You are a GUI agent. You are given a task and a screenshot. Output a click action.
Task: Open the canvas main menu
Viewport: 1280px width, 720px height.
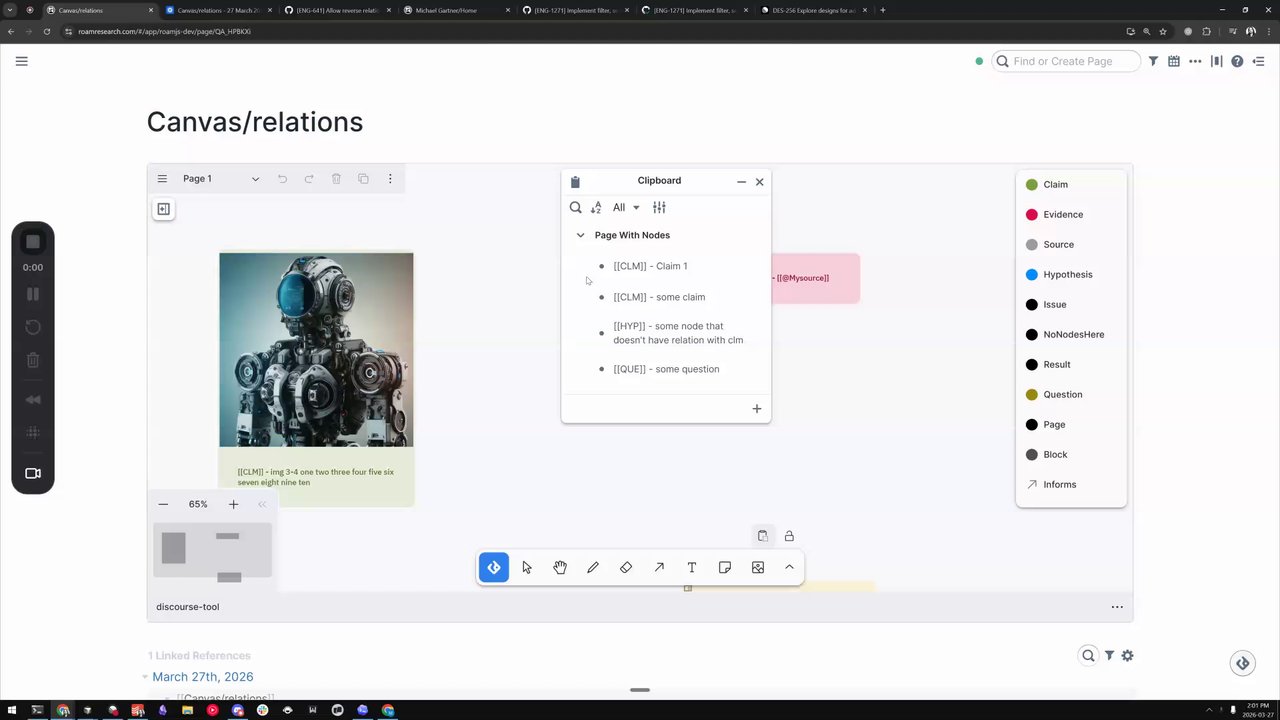coord(162,179)
